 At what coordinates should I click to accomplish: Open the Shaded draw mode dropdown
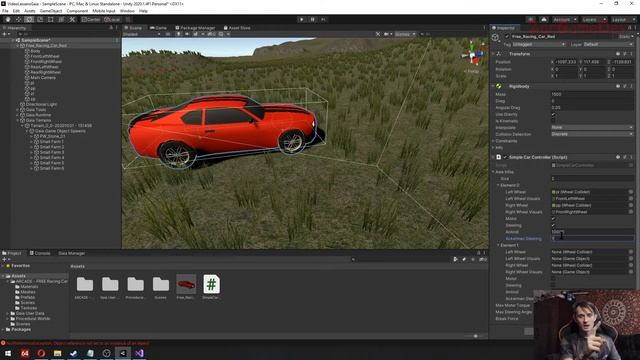click(142, 34)
